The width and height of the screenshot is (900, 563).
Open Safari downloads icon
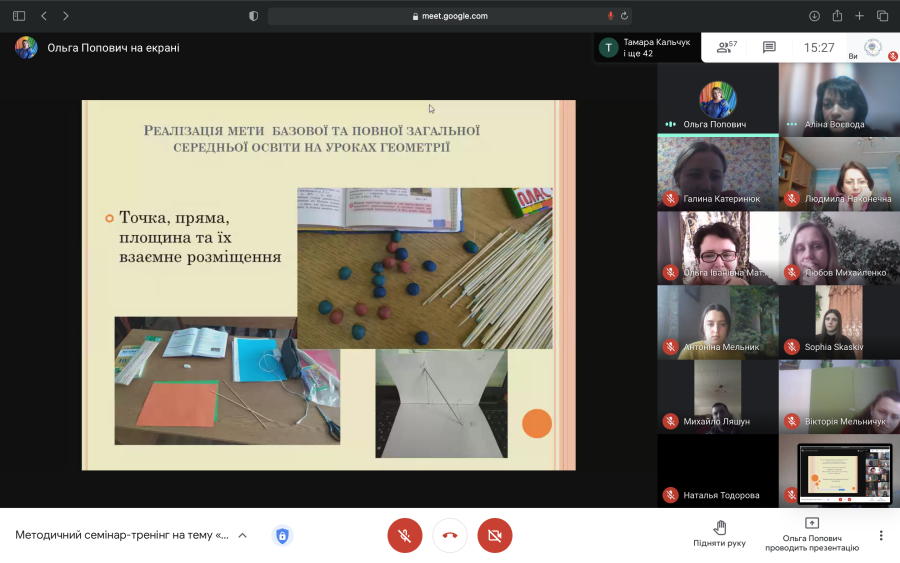[814, 16]
